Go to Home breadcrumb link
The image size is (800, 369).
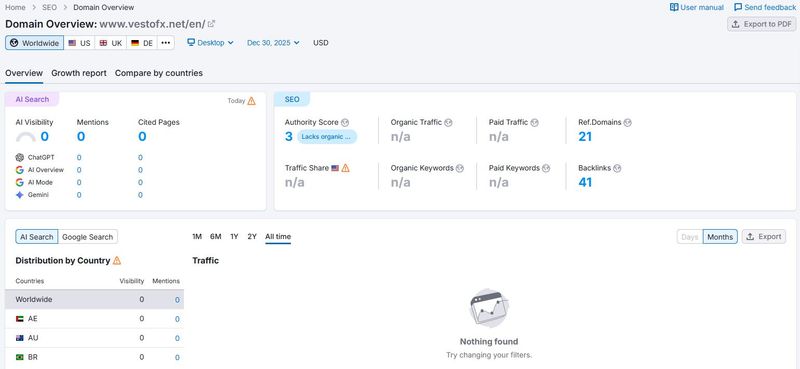click(15, 7)
